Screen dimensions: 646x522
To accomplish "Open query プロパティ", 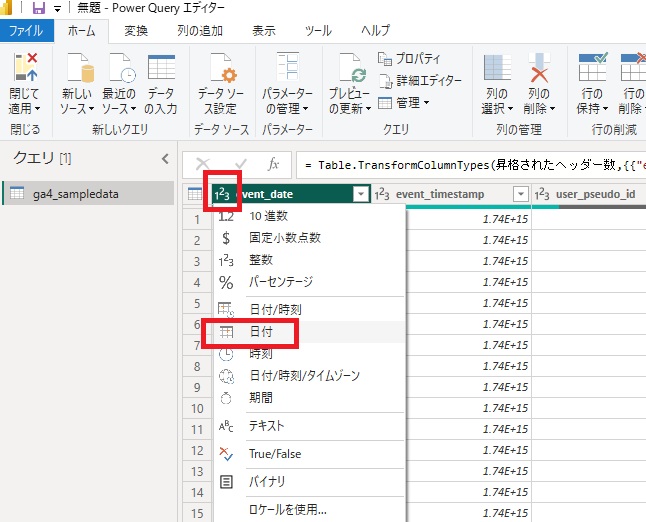I will click(x=409, y=59).
